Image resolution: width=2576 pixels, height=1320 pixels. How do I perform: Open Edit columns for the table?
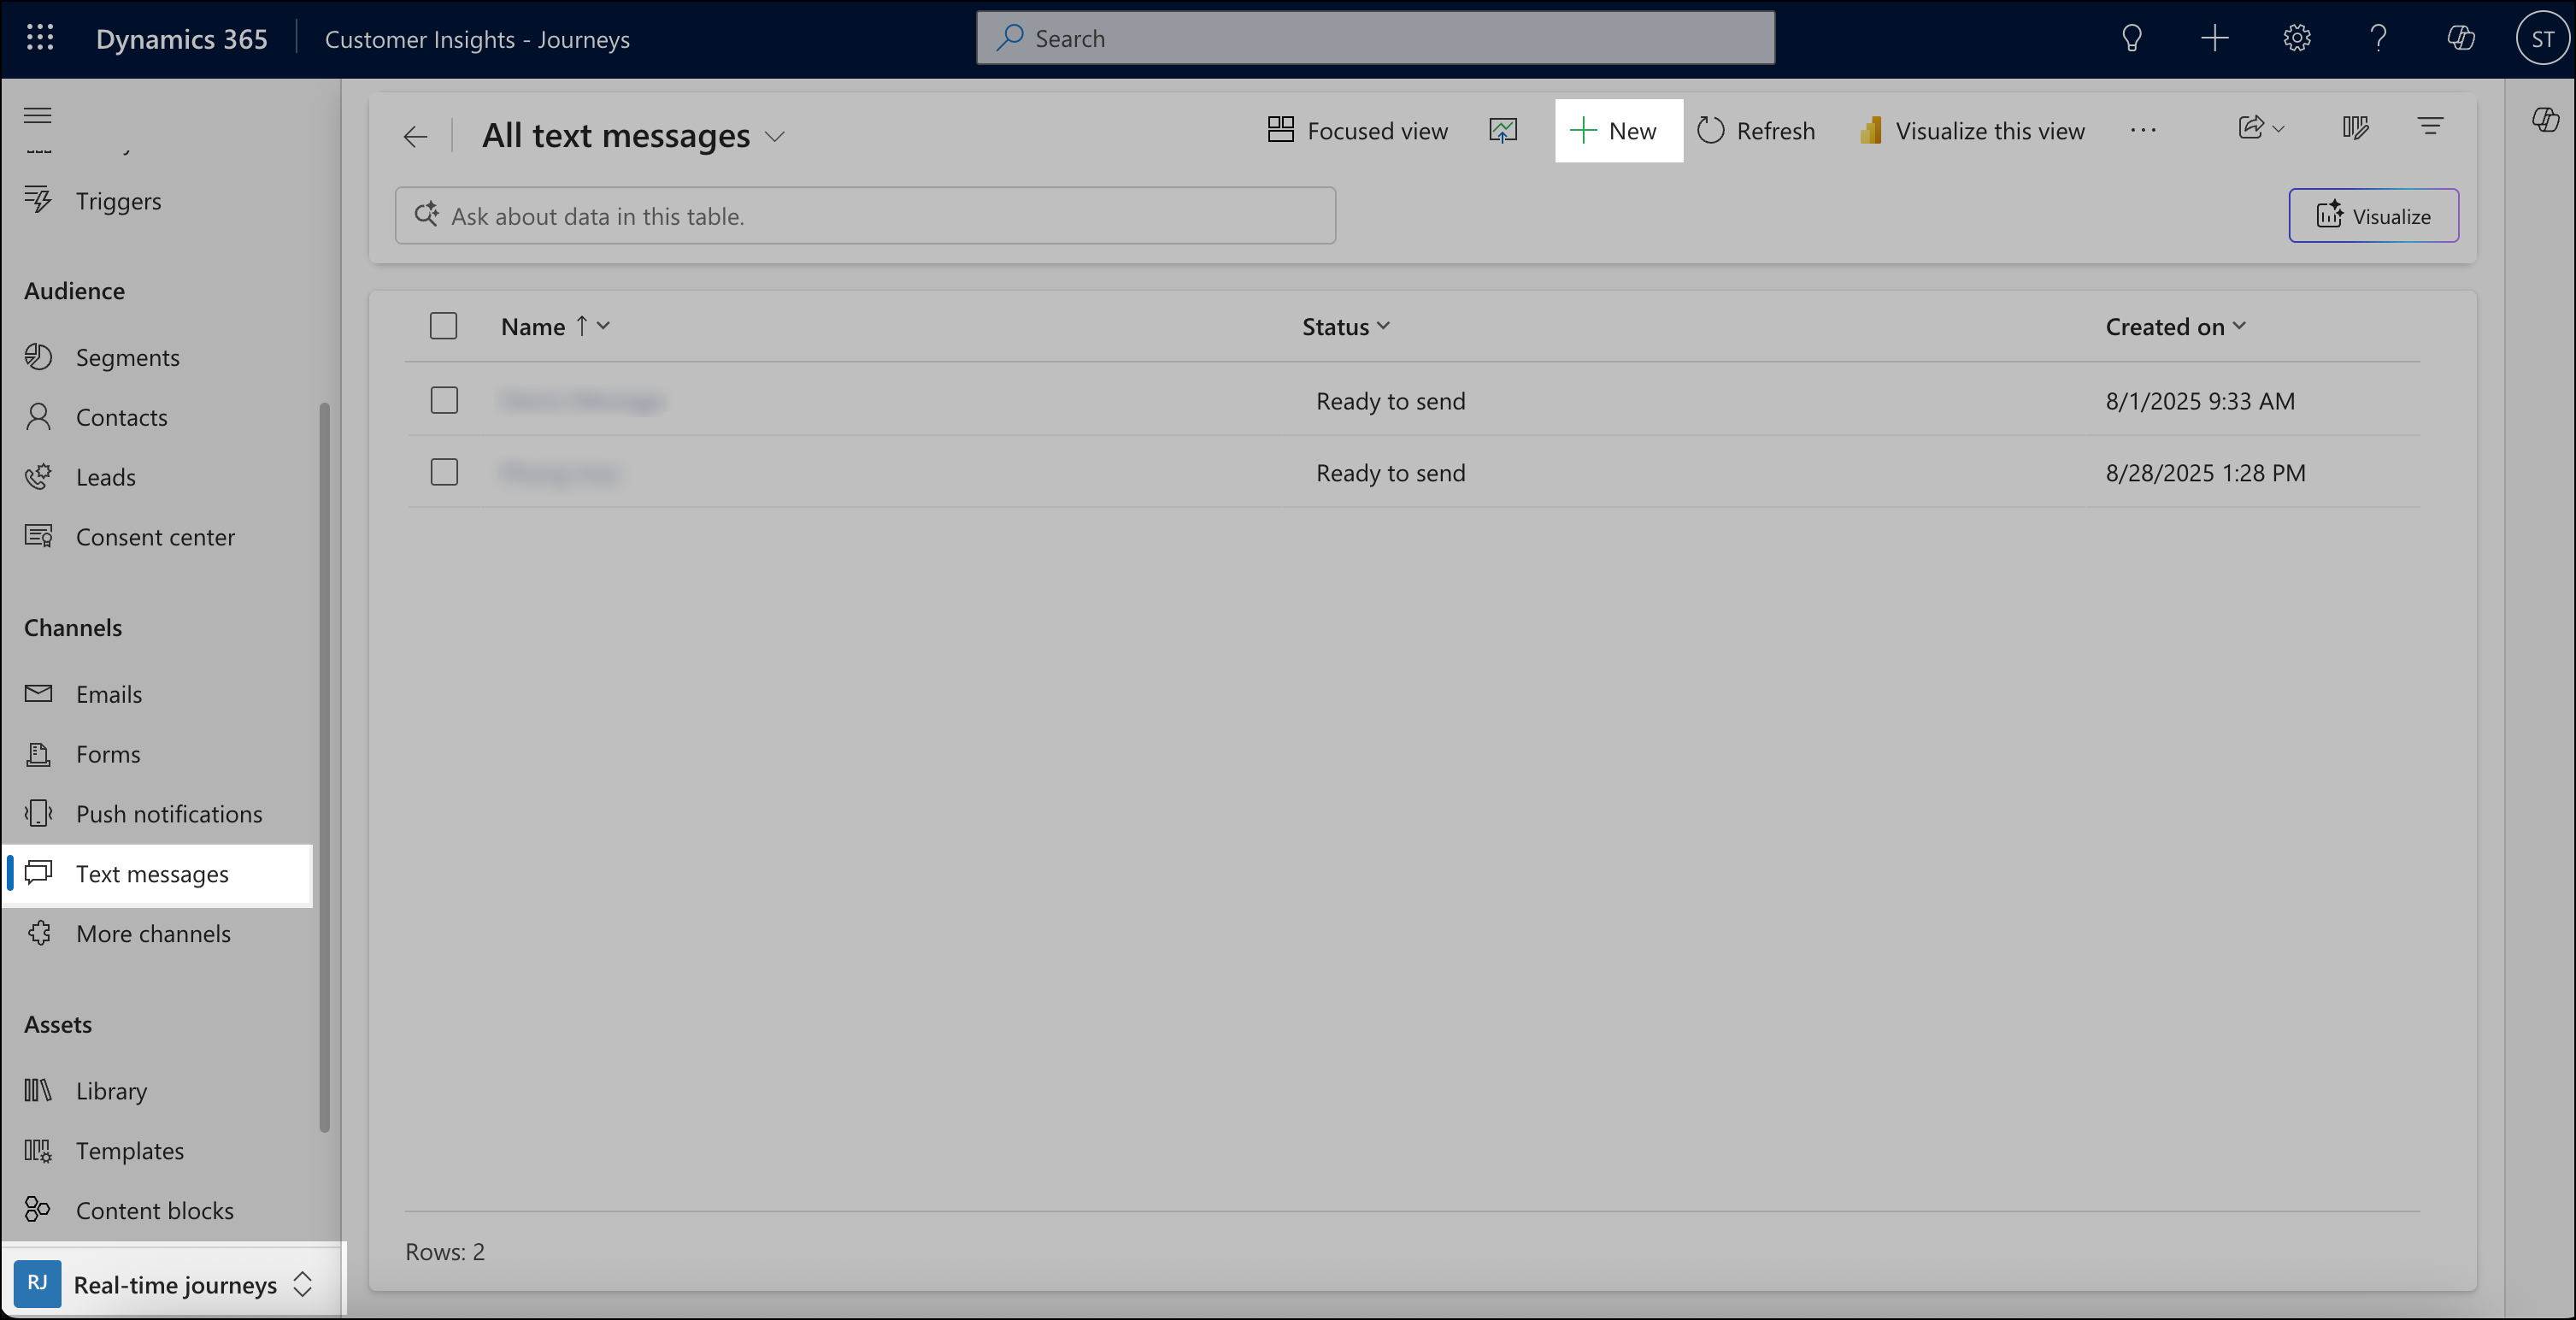tap(2356, 128)
